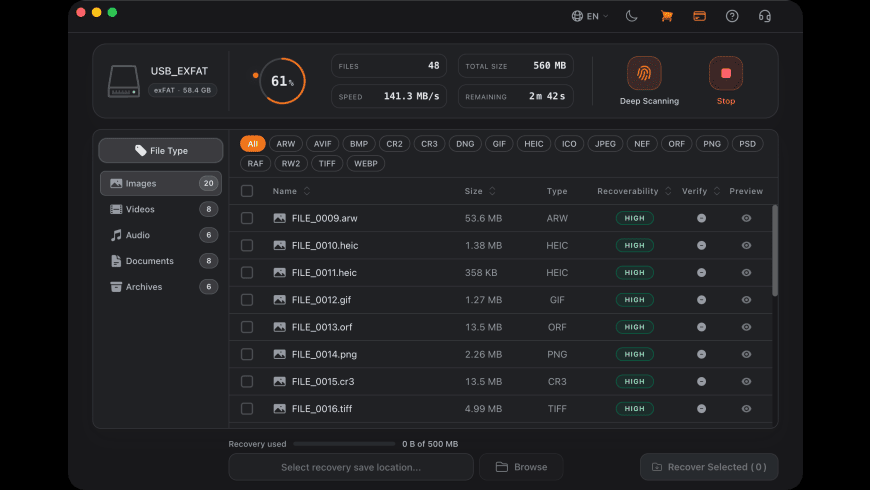
Task: Open the help question mark icon
Action: [732, 16]
